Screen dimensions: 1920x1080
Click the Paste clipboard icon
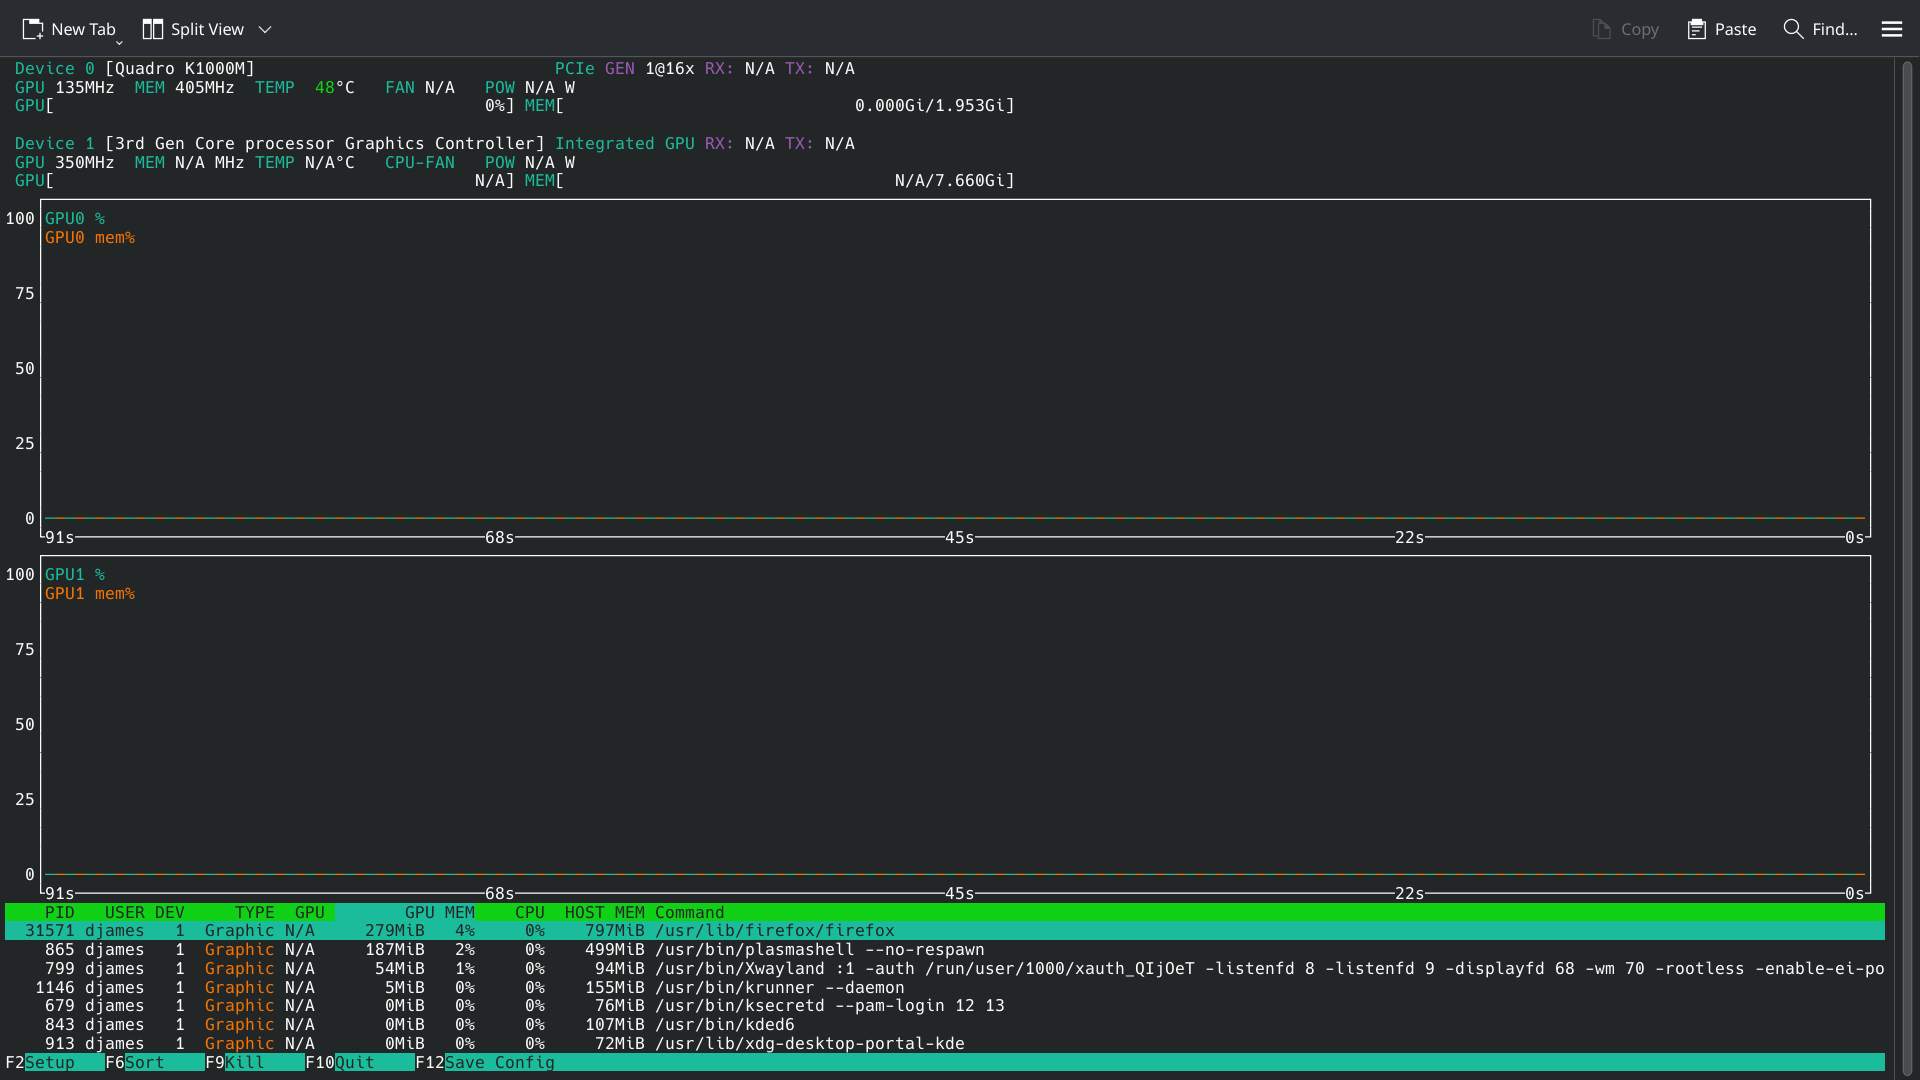1696,29
